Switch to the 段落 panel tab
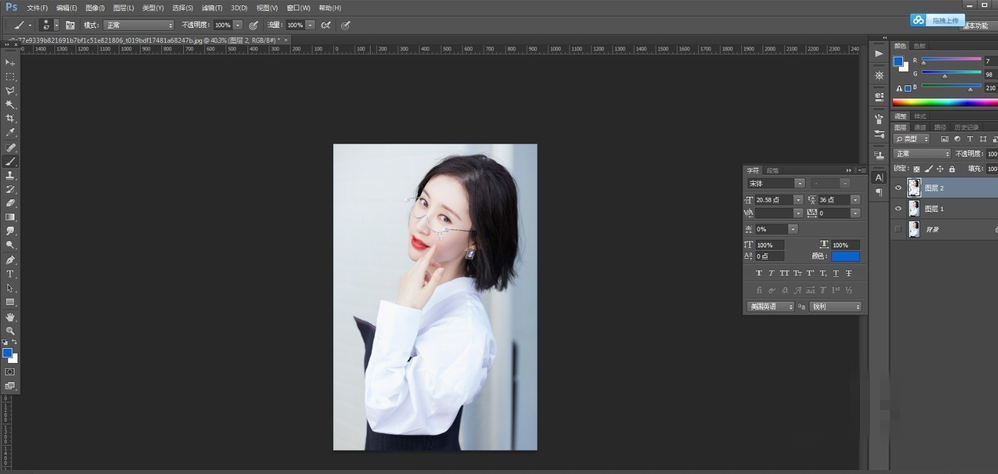The width and height of the screenshot is (998, 474). pos(772,171)
